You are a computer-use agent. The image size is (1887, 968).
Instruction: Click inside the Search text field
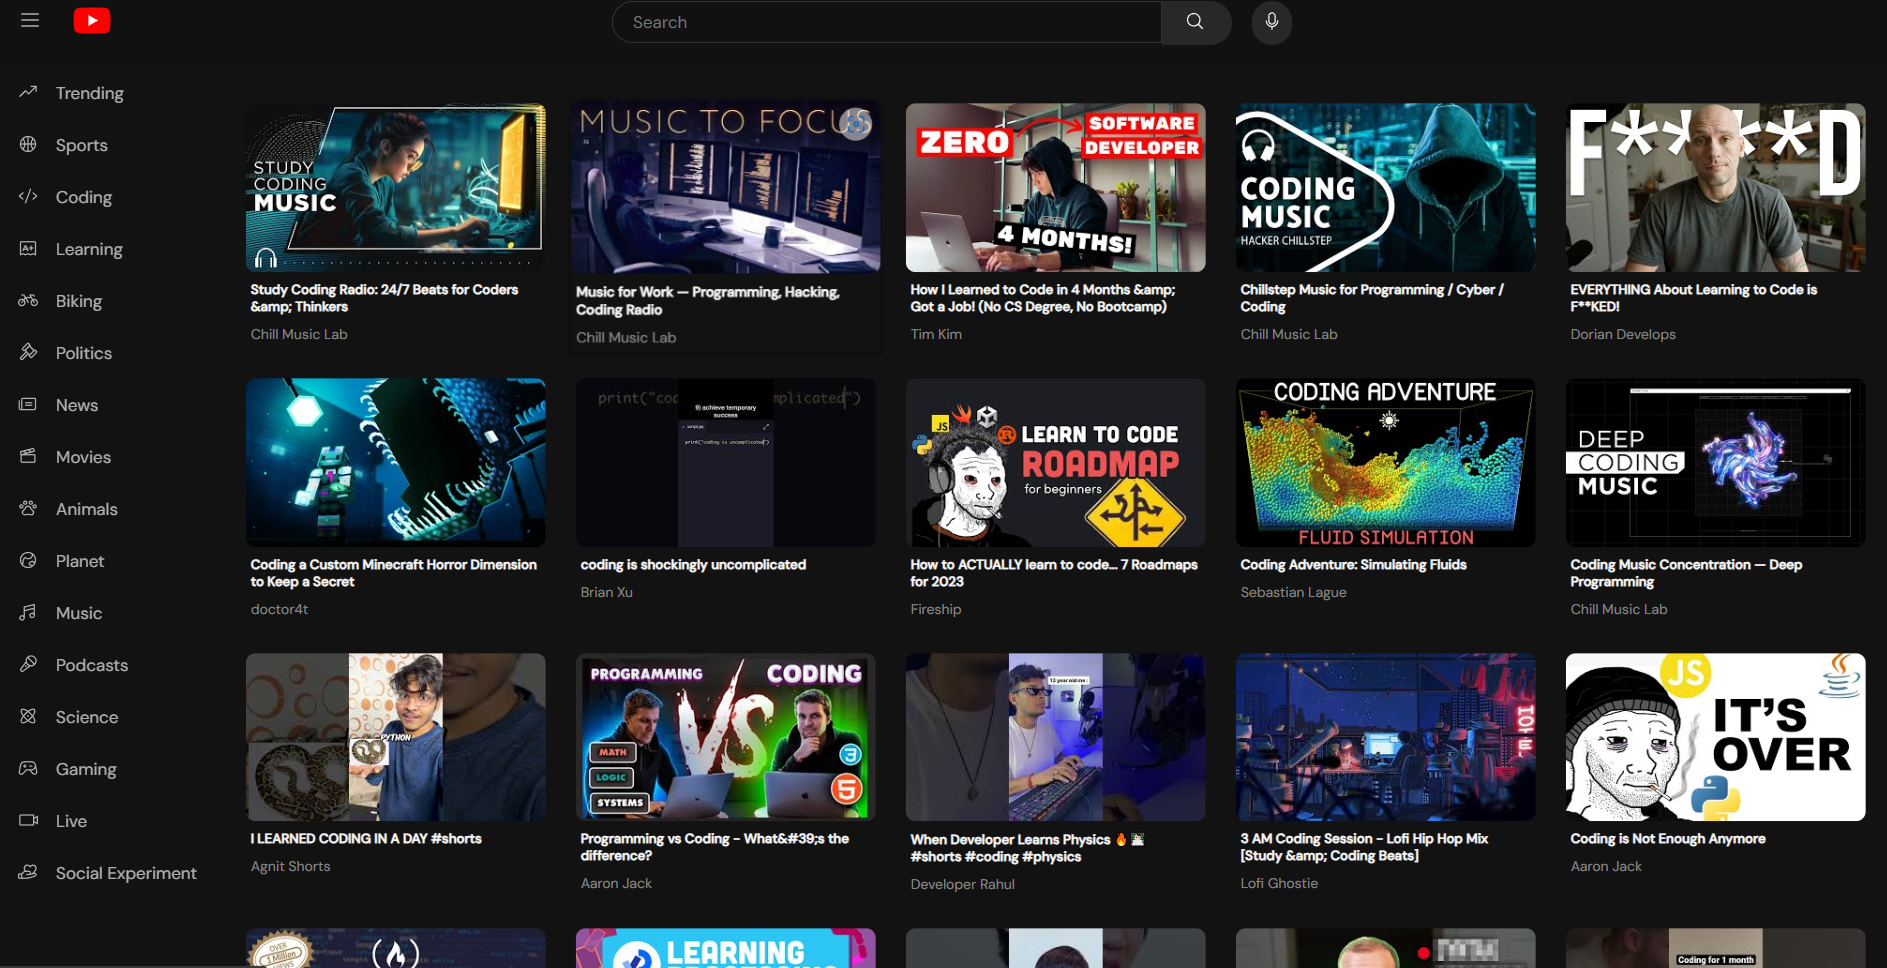point(886,22)
